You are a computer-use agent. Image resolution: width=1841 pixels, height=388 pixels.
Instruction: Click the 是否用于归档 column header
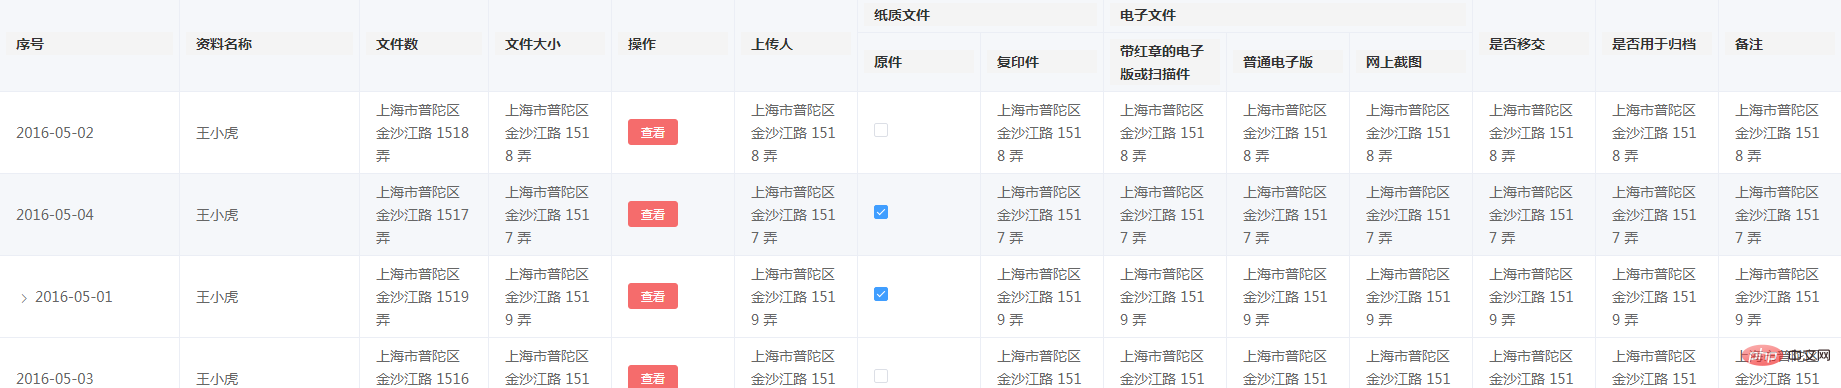click(1654, 44)
